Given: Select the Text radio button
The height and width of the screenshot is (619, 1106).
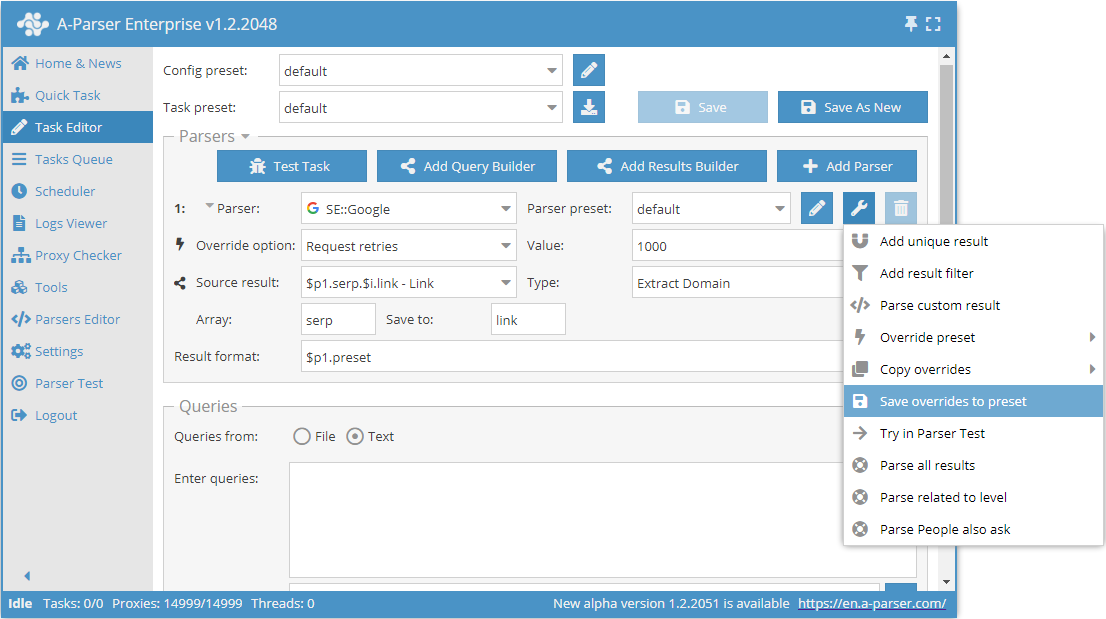Looking at the screenshot, I should [x=355, y=436].
